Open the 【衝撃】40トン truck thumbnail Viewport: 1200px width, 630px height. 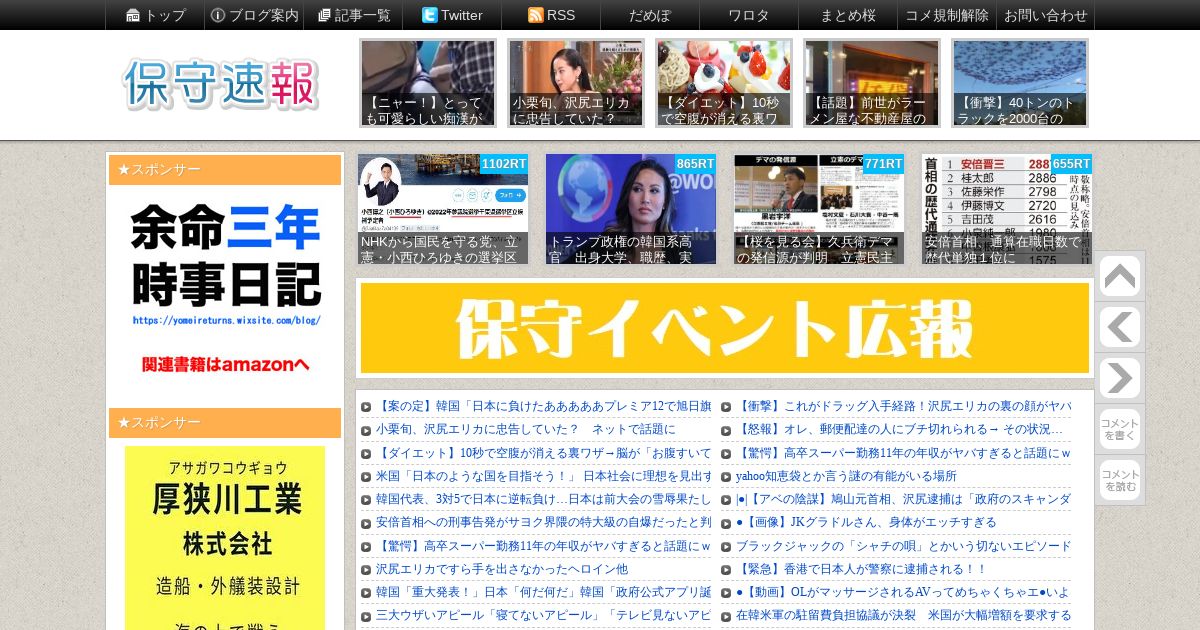point(1020,83)
